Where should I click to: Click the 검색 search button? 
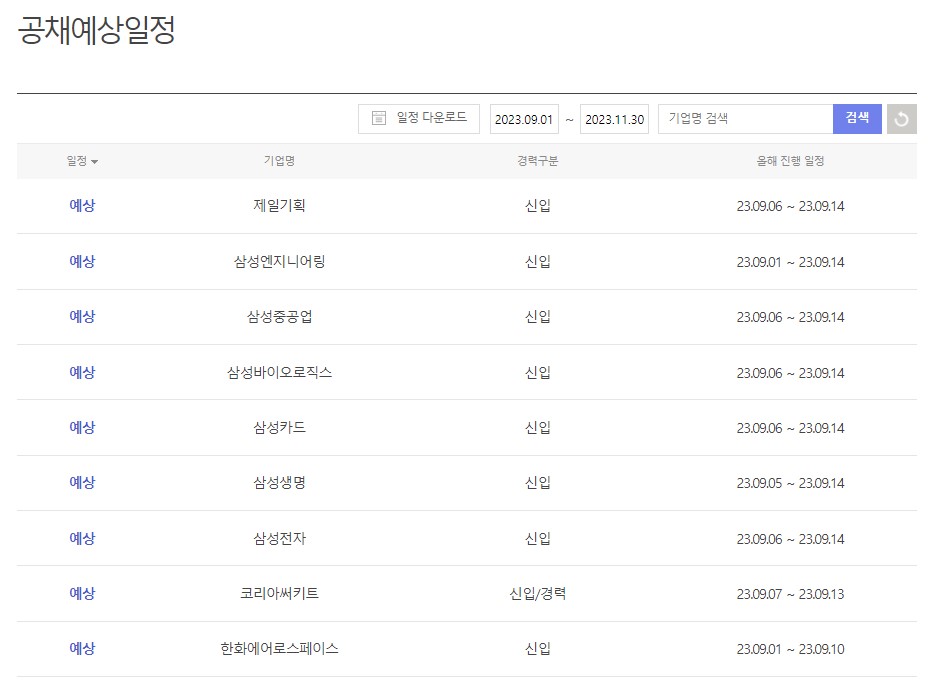pyautogui.click(x=857, y=119)
